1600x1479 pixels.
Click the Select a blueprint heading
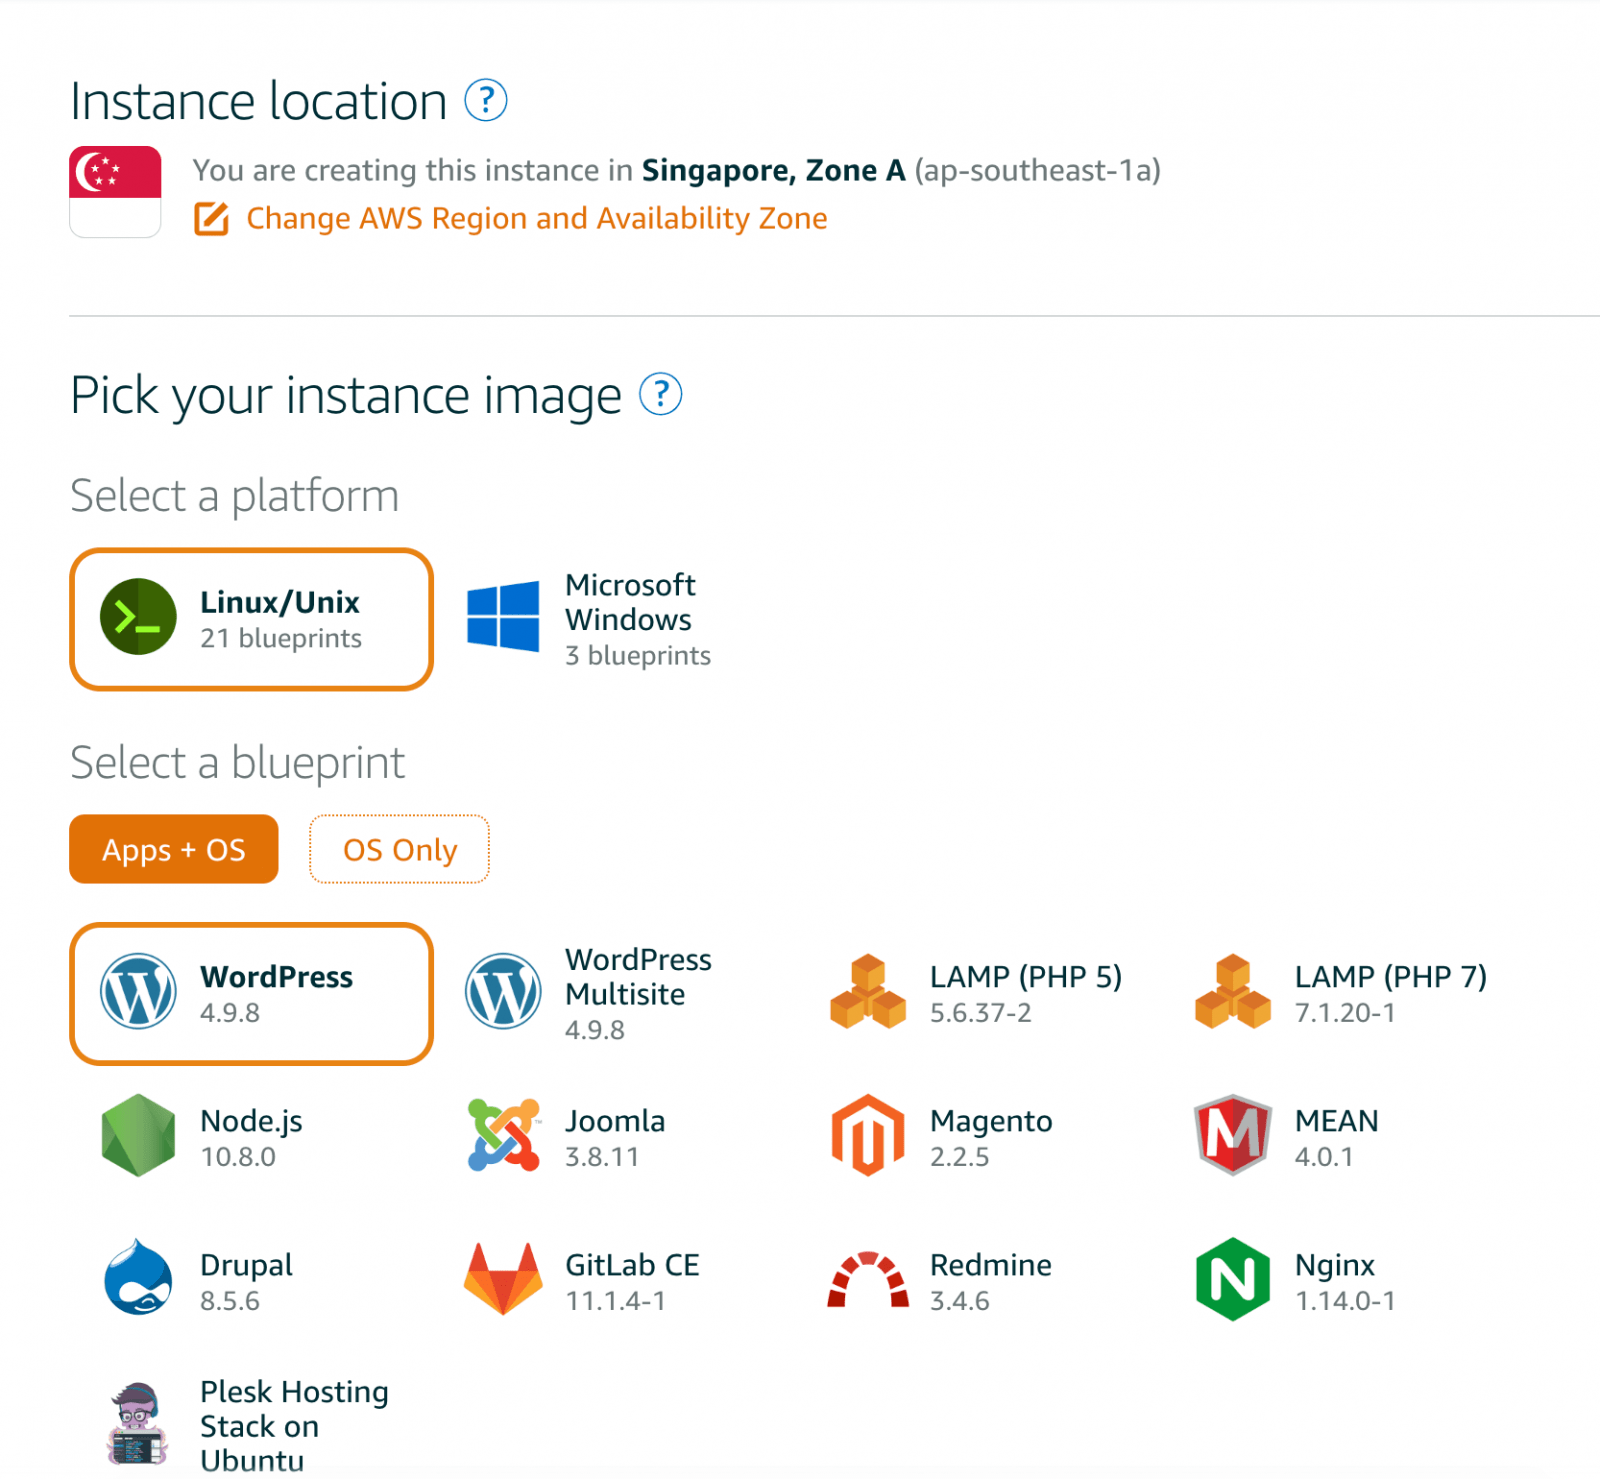click(x=237, y=763)
